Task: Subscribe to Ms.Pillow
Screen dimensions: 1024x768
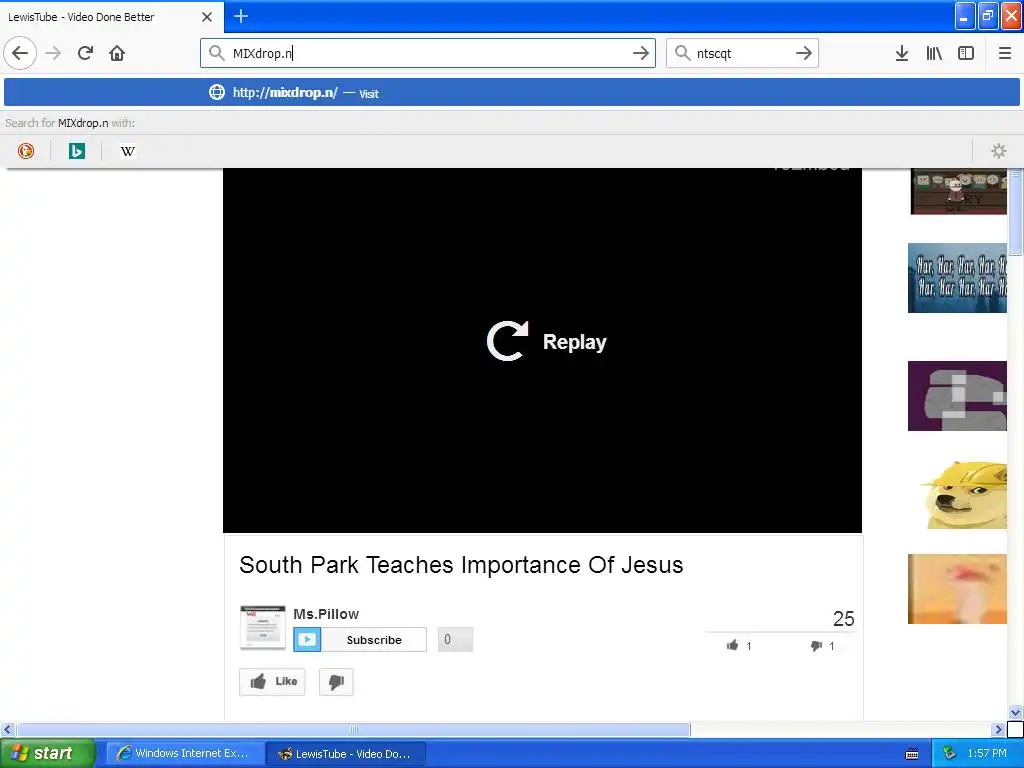Action: point(360,640)
